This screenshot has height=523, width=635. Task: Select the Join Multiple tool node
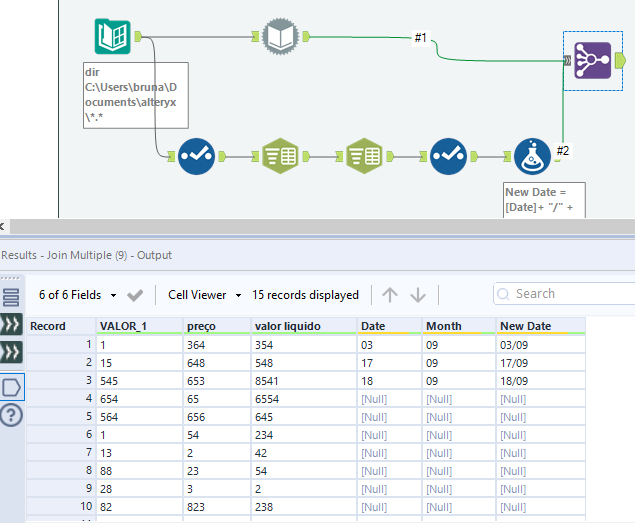[x=593, y=60]
